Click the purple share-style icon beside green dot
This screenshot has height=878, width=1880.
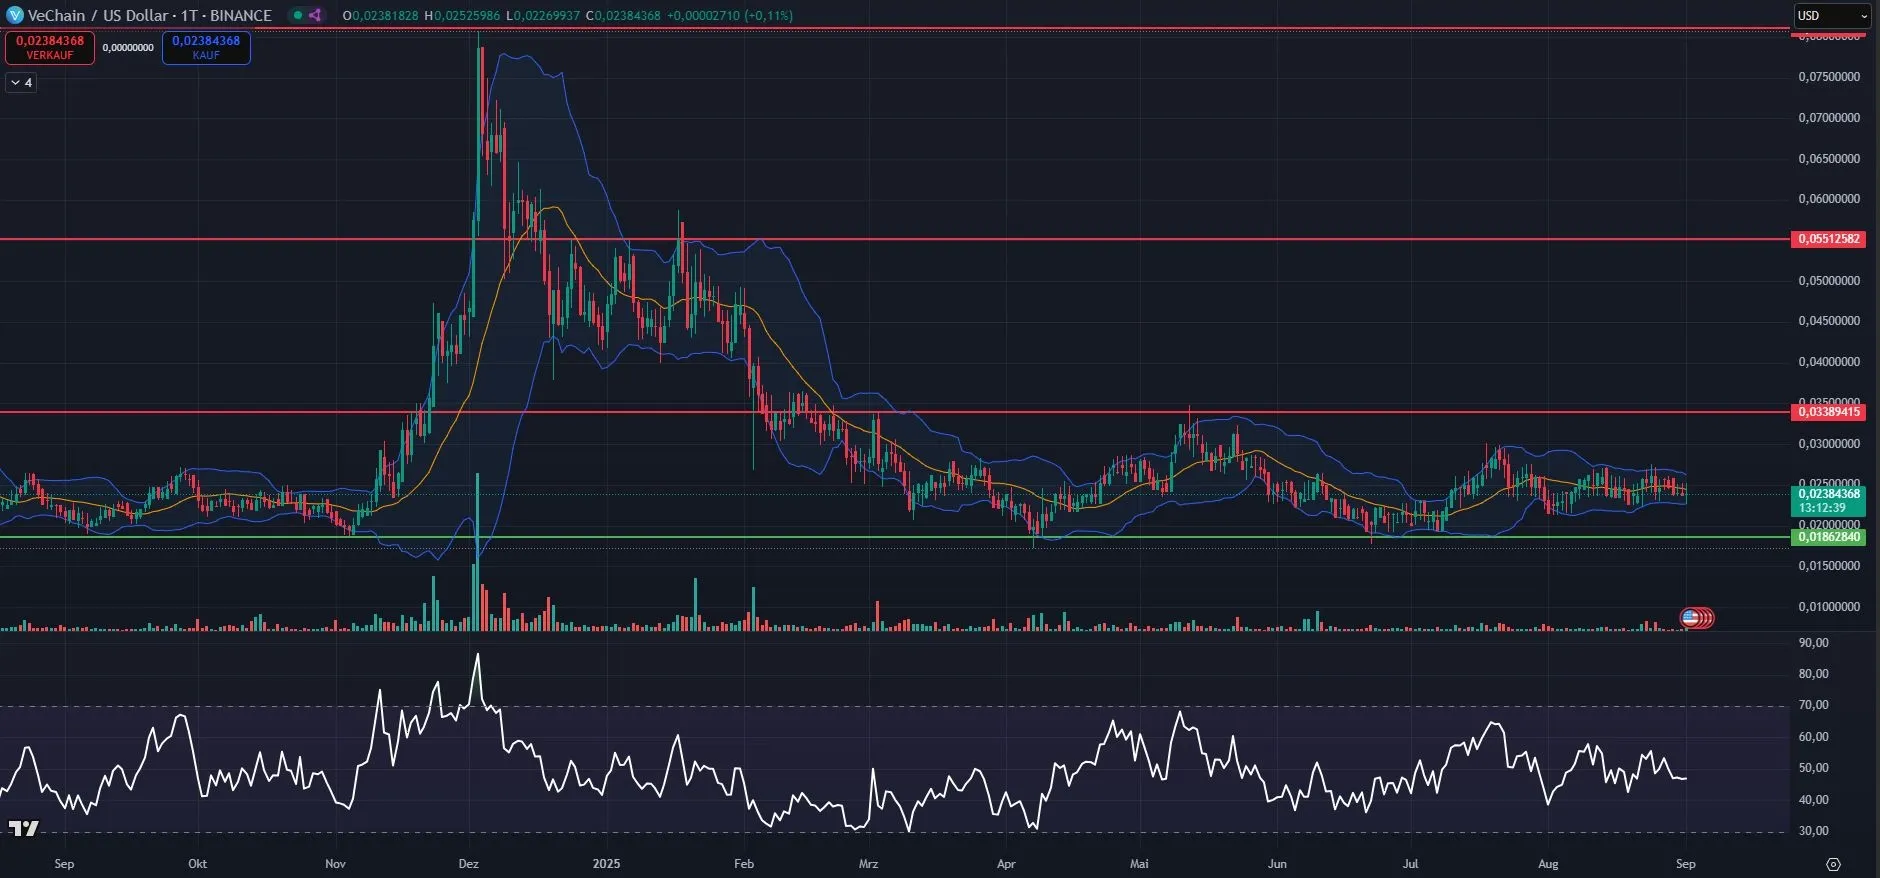315,15
